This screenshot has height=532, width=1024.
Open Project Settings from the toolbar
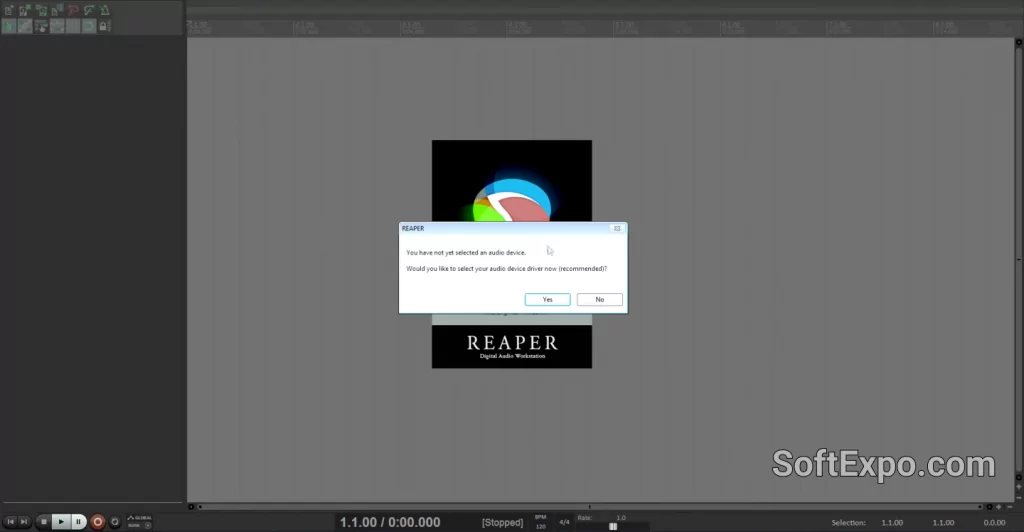pyautogui.click(x=57, y=10)
